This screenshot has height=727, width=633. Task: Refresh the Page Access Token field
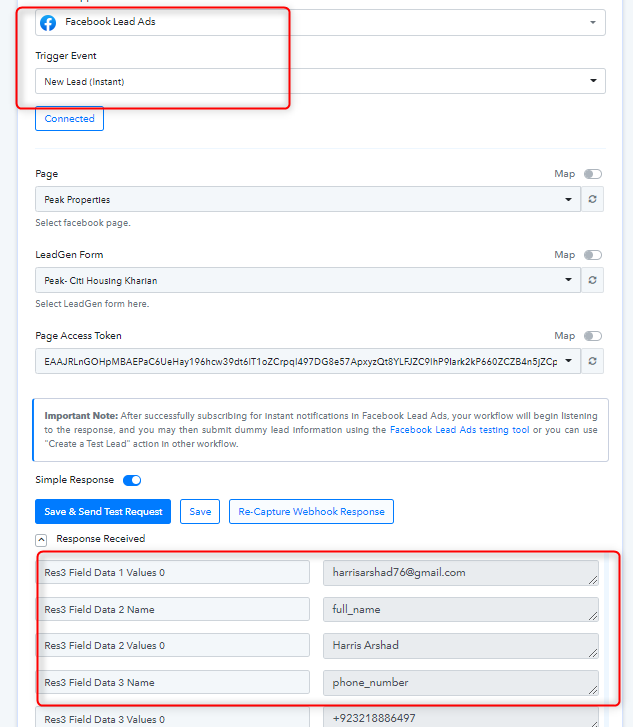click(592, 361)
